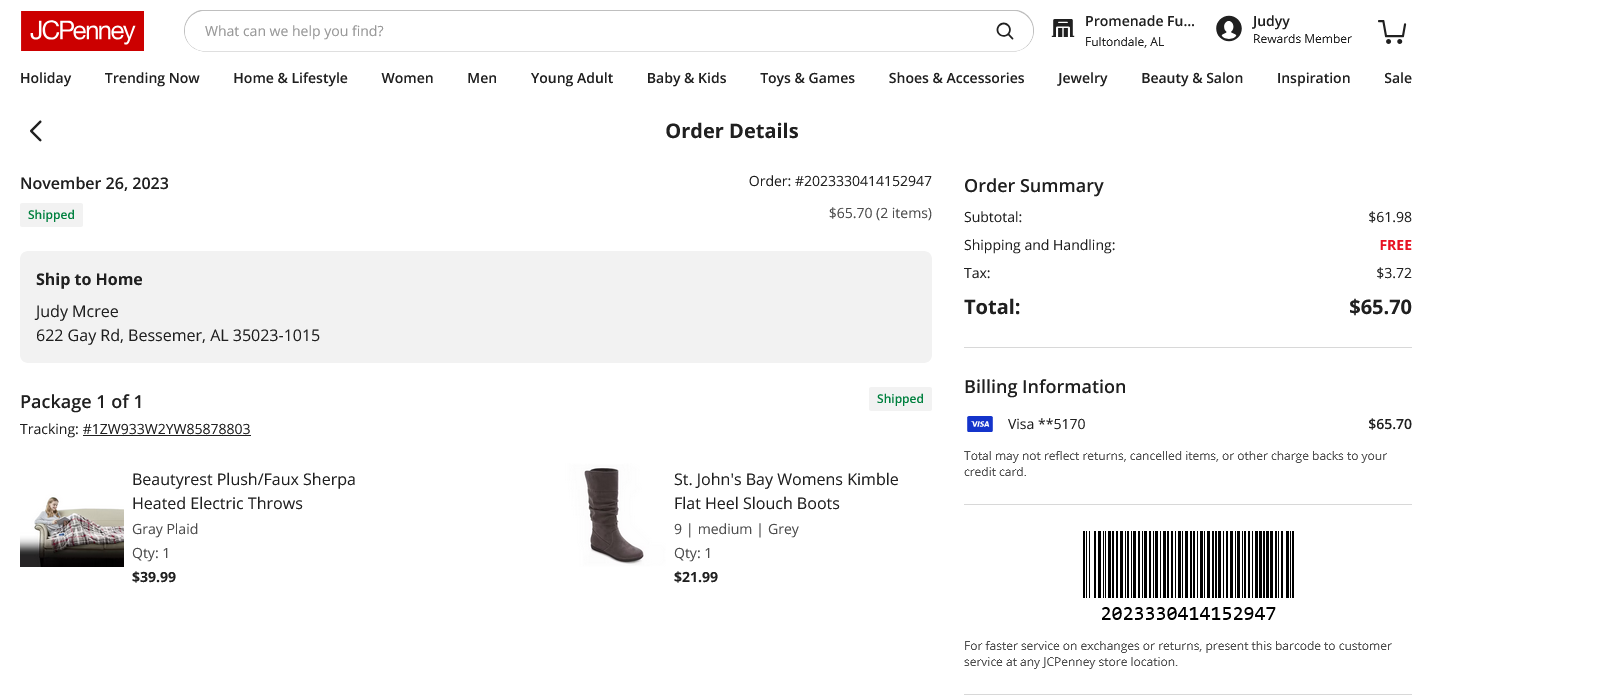Screen dimensions: 1621x698
Task: Select the Promenade Fultondale store
Action: [x=1140, y=30]
